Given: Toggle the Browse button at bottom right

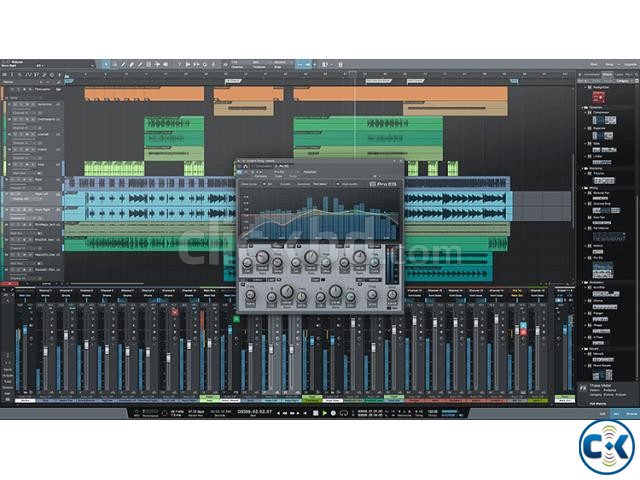Looking at the screenshot, I should (x=631, y=413).
